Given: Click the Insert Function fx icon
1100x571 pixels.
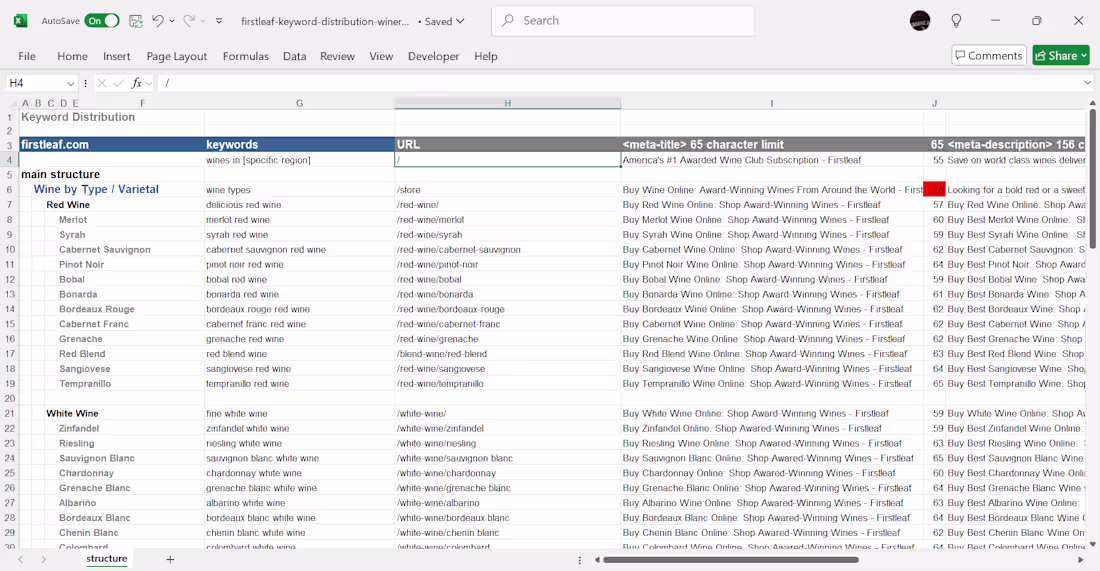Looking at the screenshot, I should click(137, 83).
